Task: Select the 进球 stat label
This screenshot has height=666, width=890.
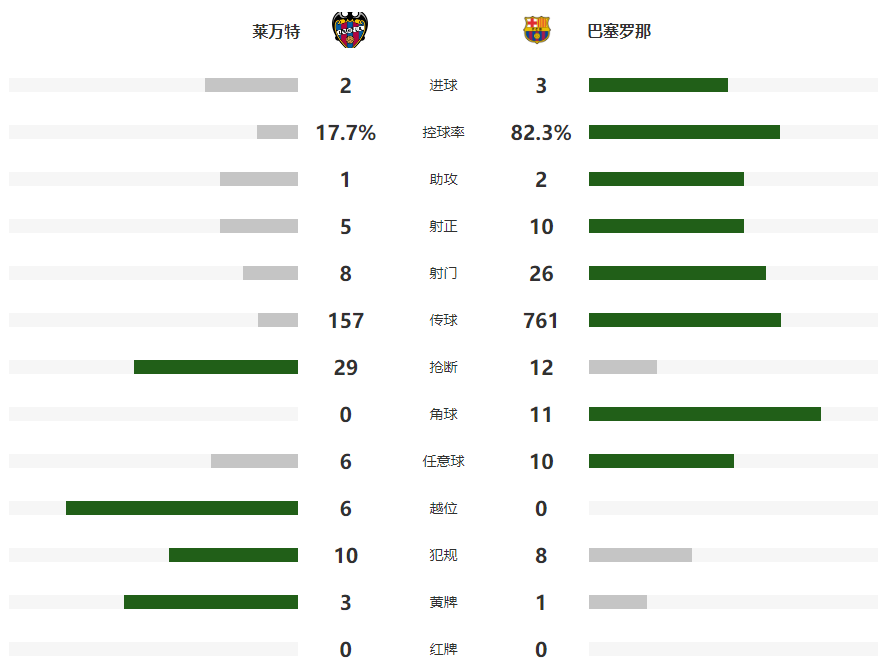Action: (443, 86)
